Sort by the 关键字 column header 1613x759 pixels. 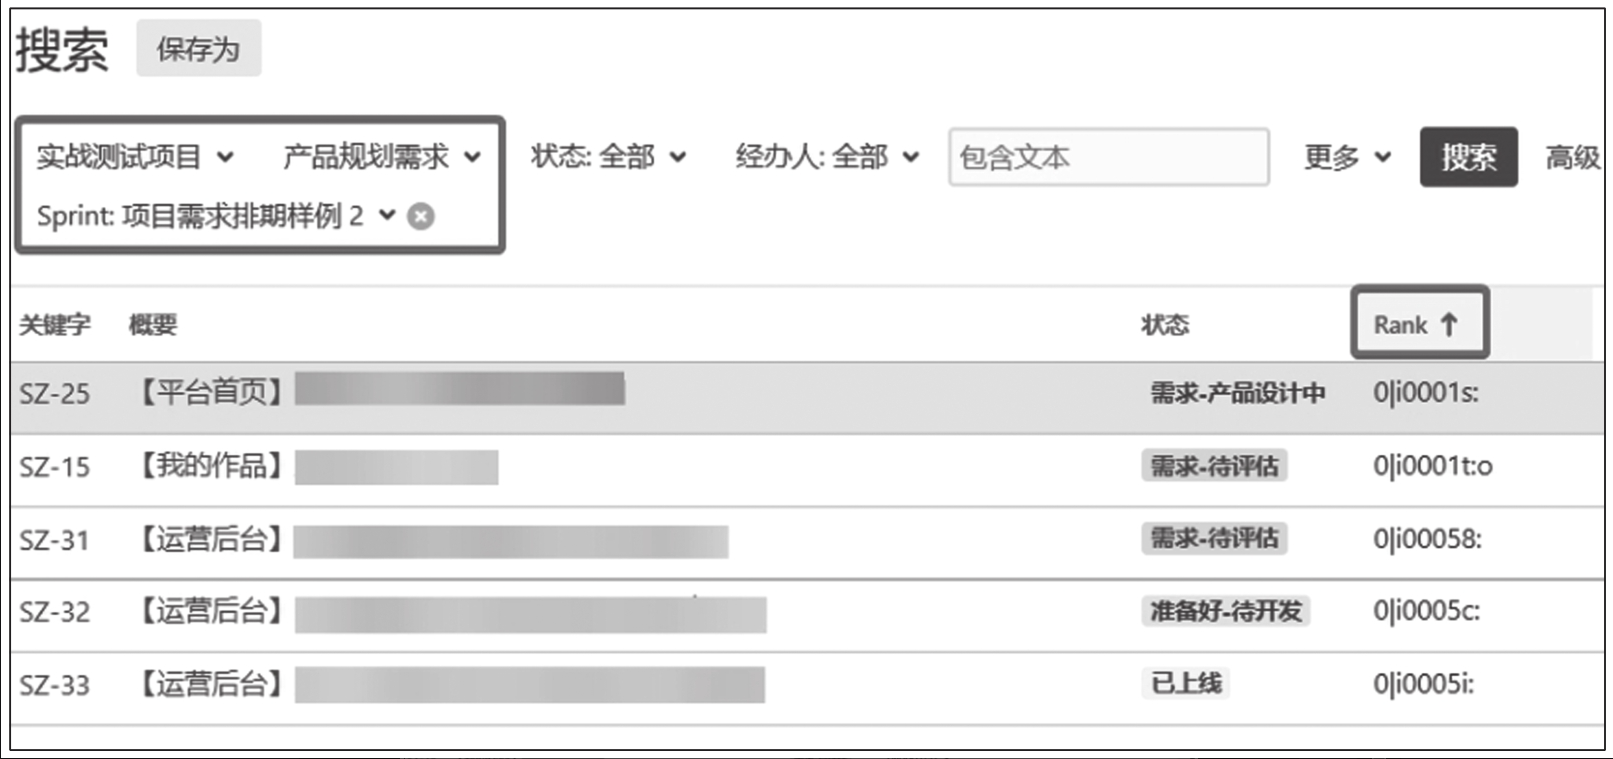55,325
